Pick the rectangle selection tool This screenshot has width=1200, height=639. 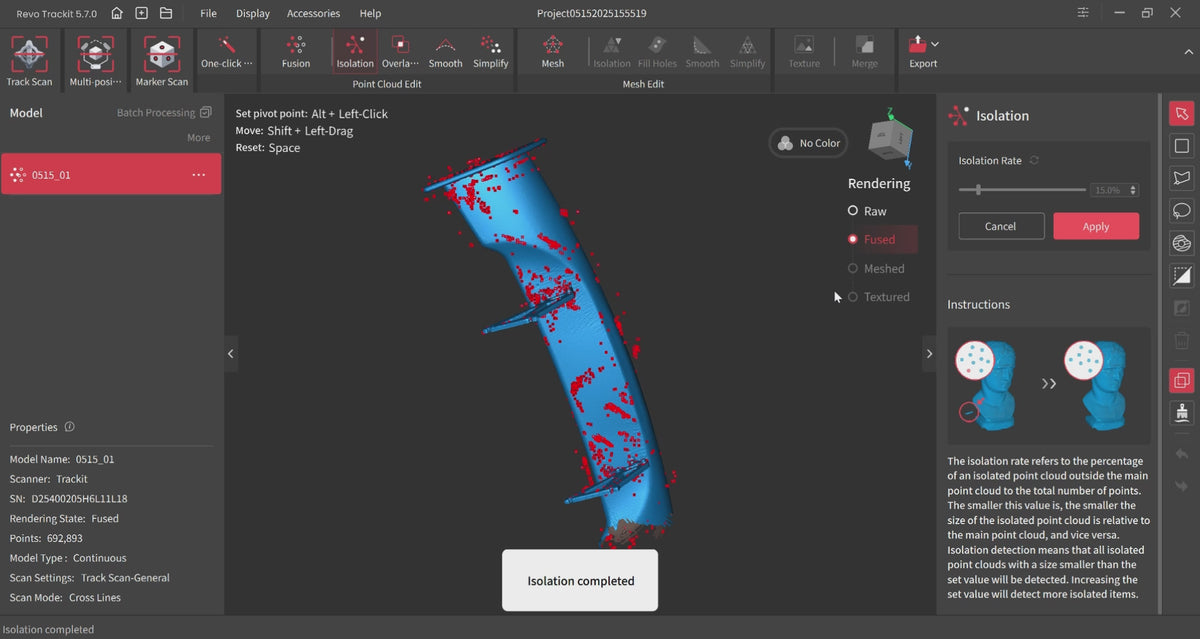click(1182, 146)
